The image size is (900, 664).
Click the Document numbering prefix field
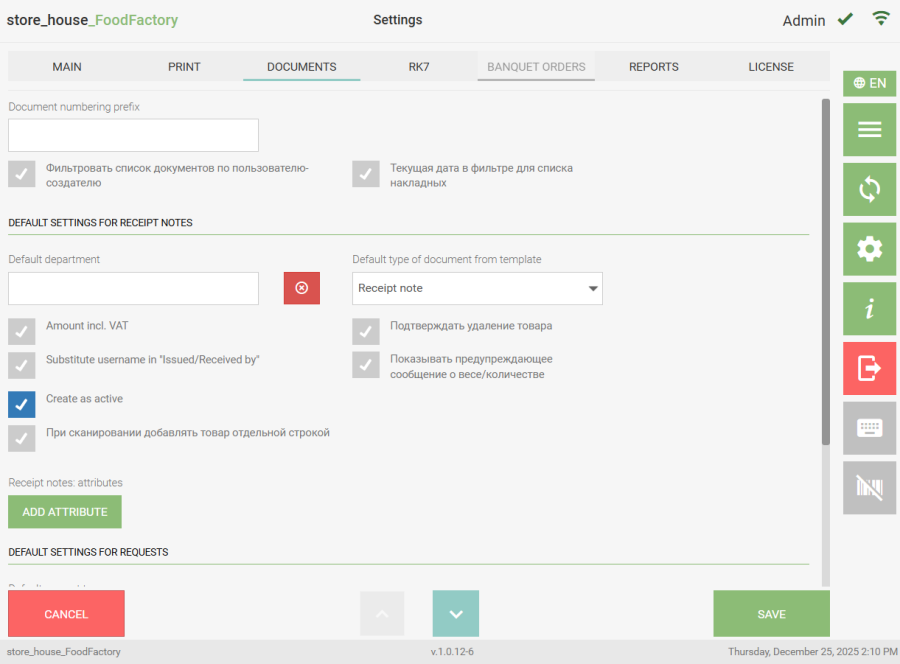(133, 135)
